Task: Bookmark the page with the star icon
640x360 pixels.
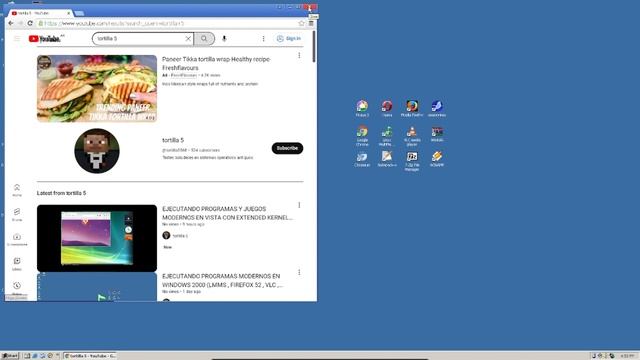Action: pyautogui.click(x=301, y=23)
